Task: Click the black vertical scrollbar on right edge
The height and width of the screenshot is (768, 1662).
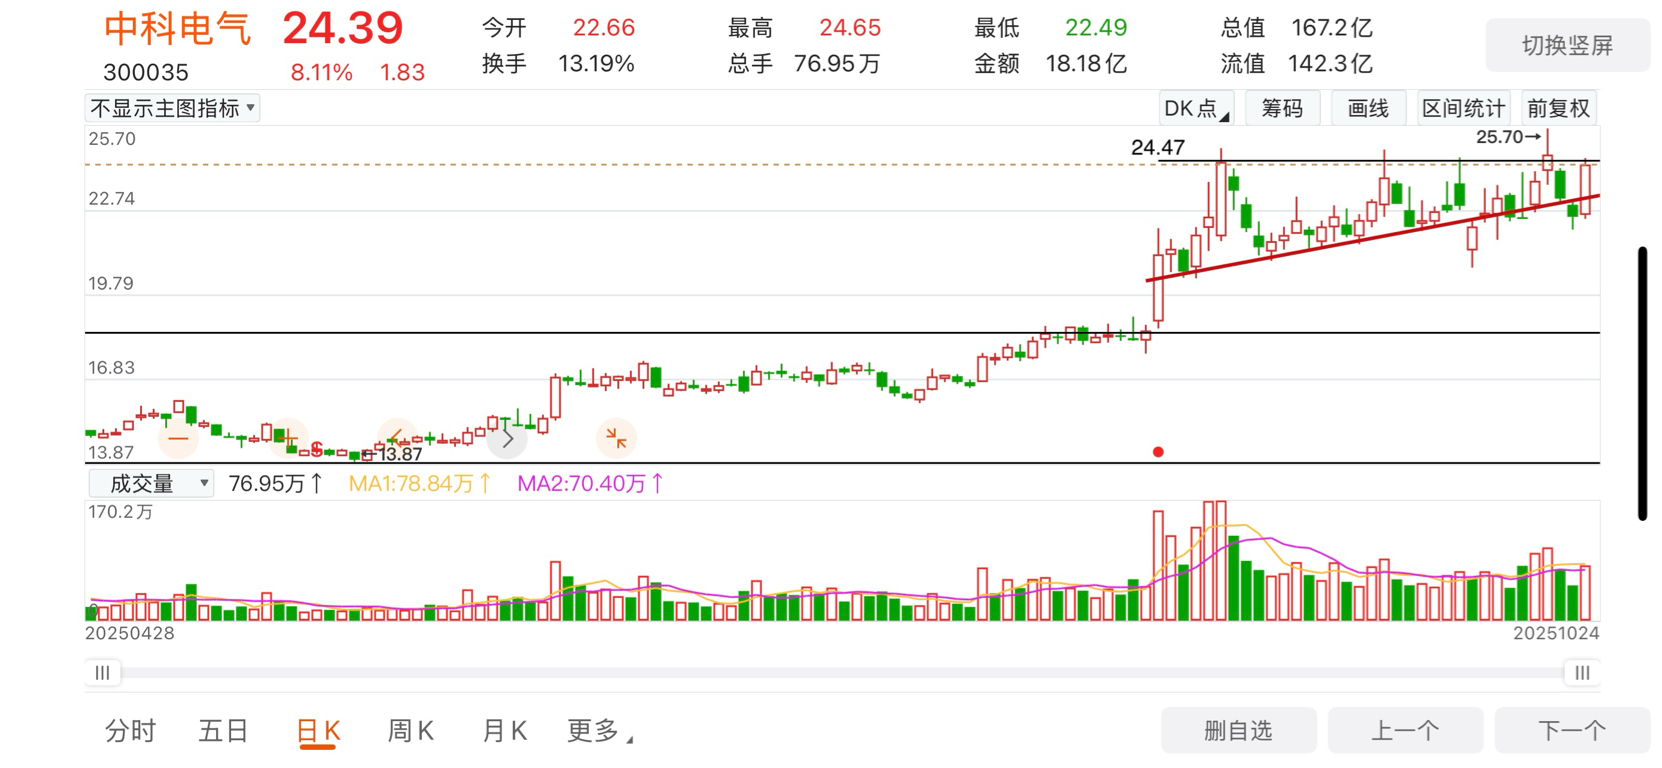Action: coord(1642,383)
